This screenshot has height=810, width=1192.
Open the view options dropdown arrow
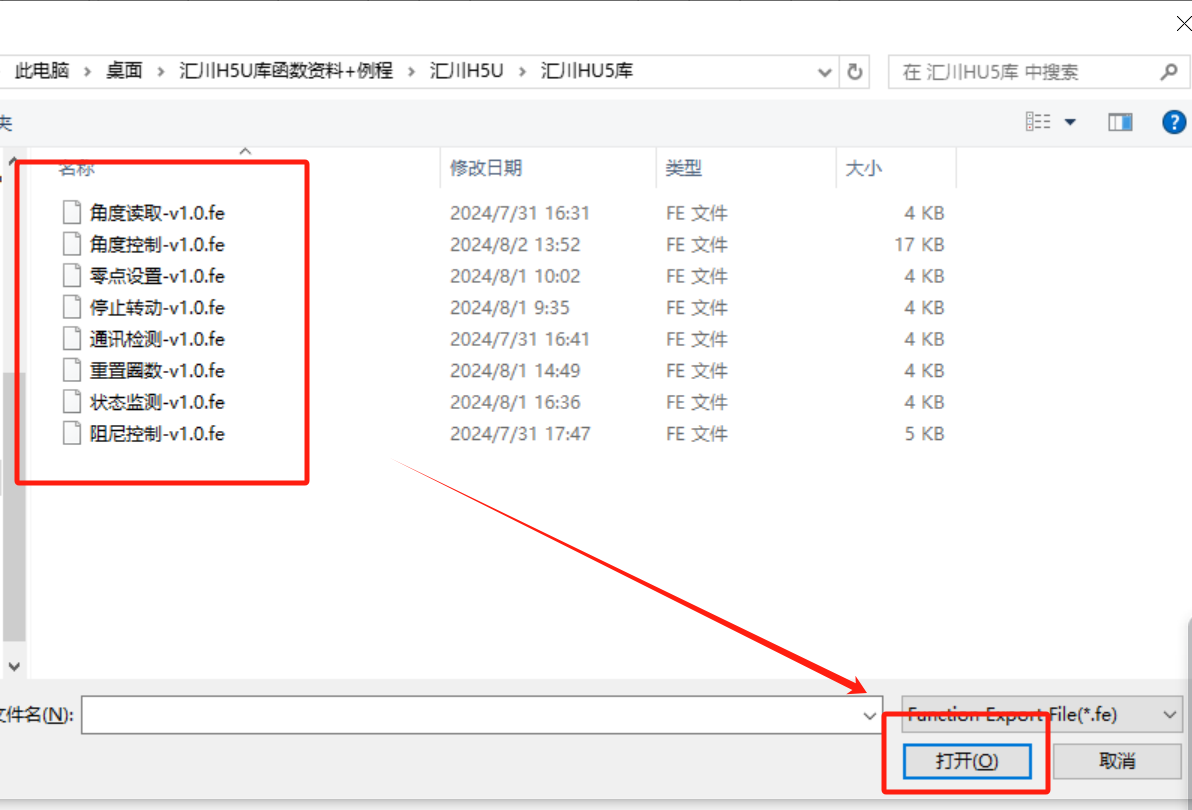click(x=1070, y=122)
